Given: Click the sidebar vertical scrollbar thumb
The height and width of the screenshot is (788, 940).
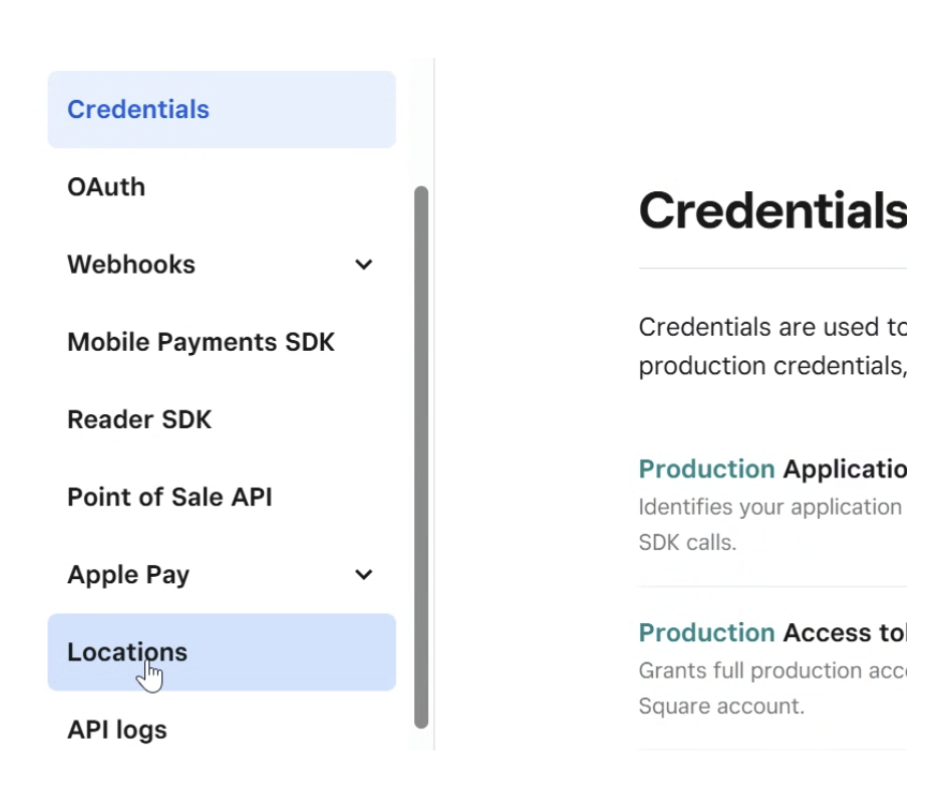Looking at the screenshot, I should click(421, 455).
